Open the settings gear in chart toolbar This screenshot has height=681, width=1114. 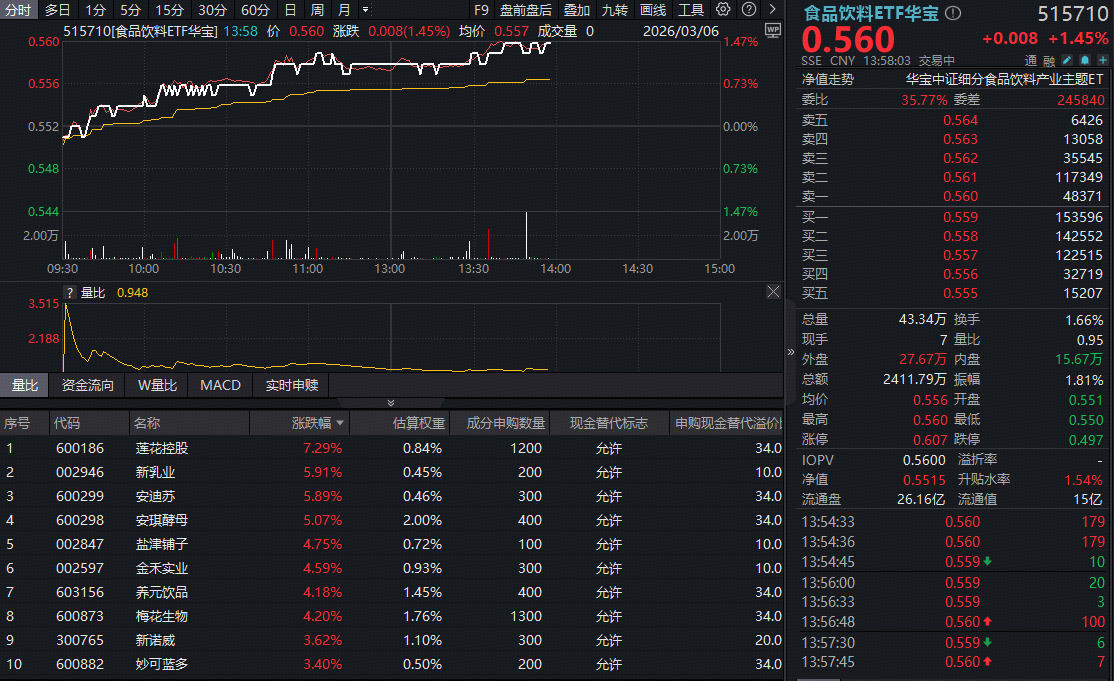(724, 10)
